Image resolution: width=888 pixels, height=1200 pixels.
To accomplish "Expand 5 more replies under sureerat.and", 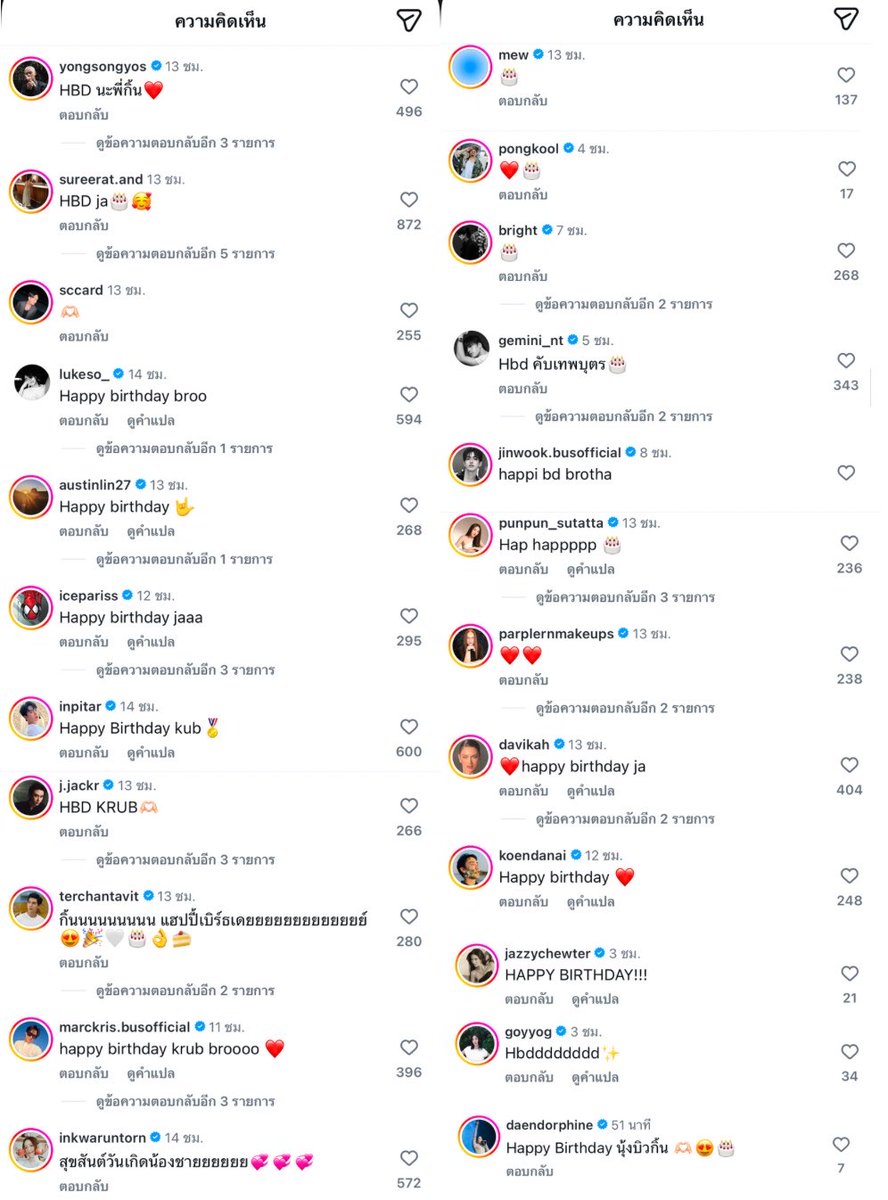I will click(x=185, y=254).
